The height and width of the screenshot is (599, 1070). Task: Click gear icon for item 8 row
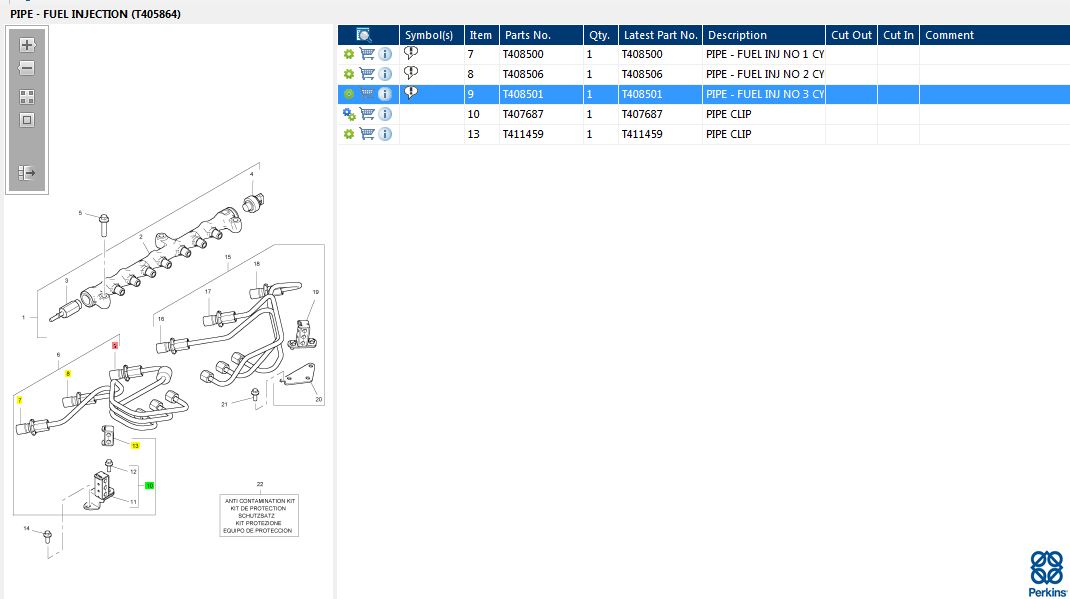tap(349, 74)
